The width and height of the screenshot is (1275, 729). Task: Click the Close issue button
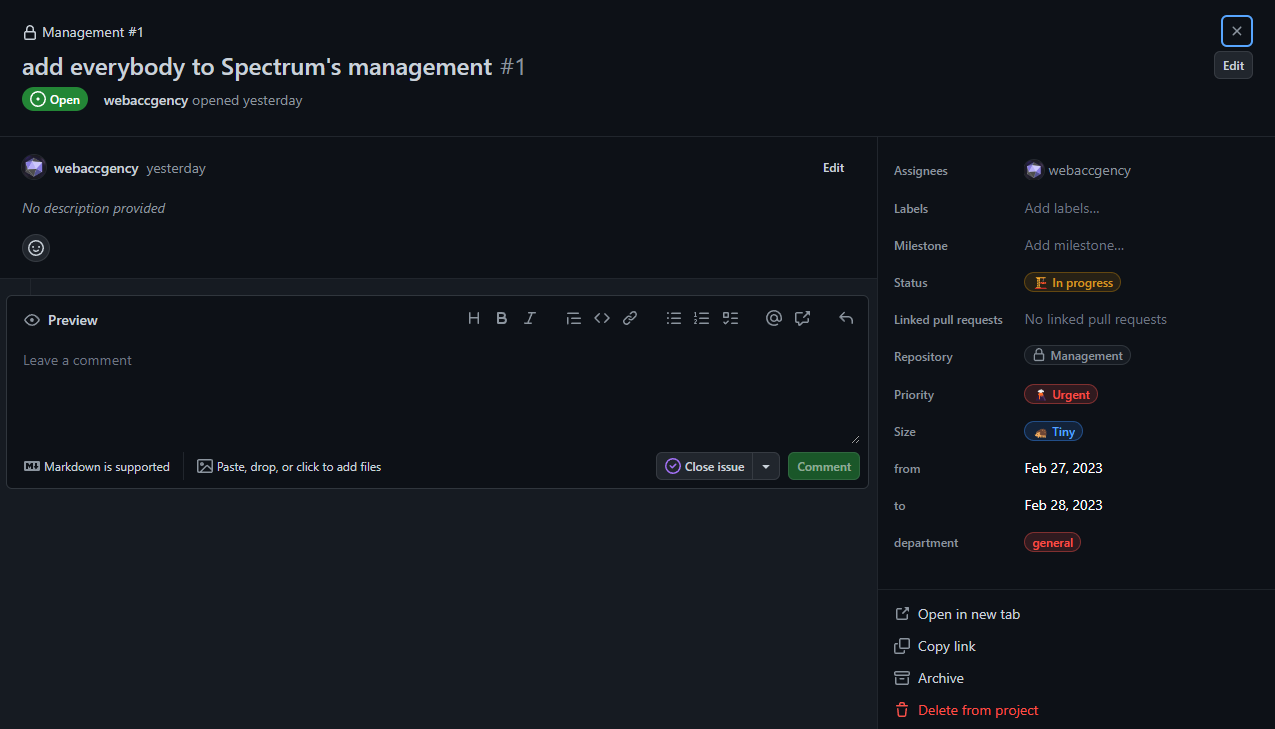(x=705, y=466)
